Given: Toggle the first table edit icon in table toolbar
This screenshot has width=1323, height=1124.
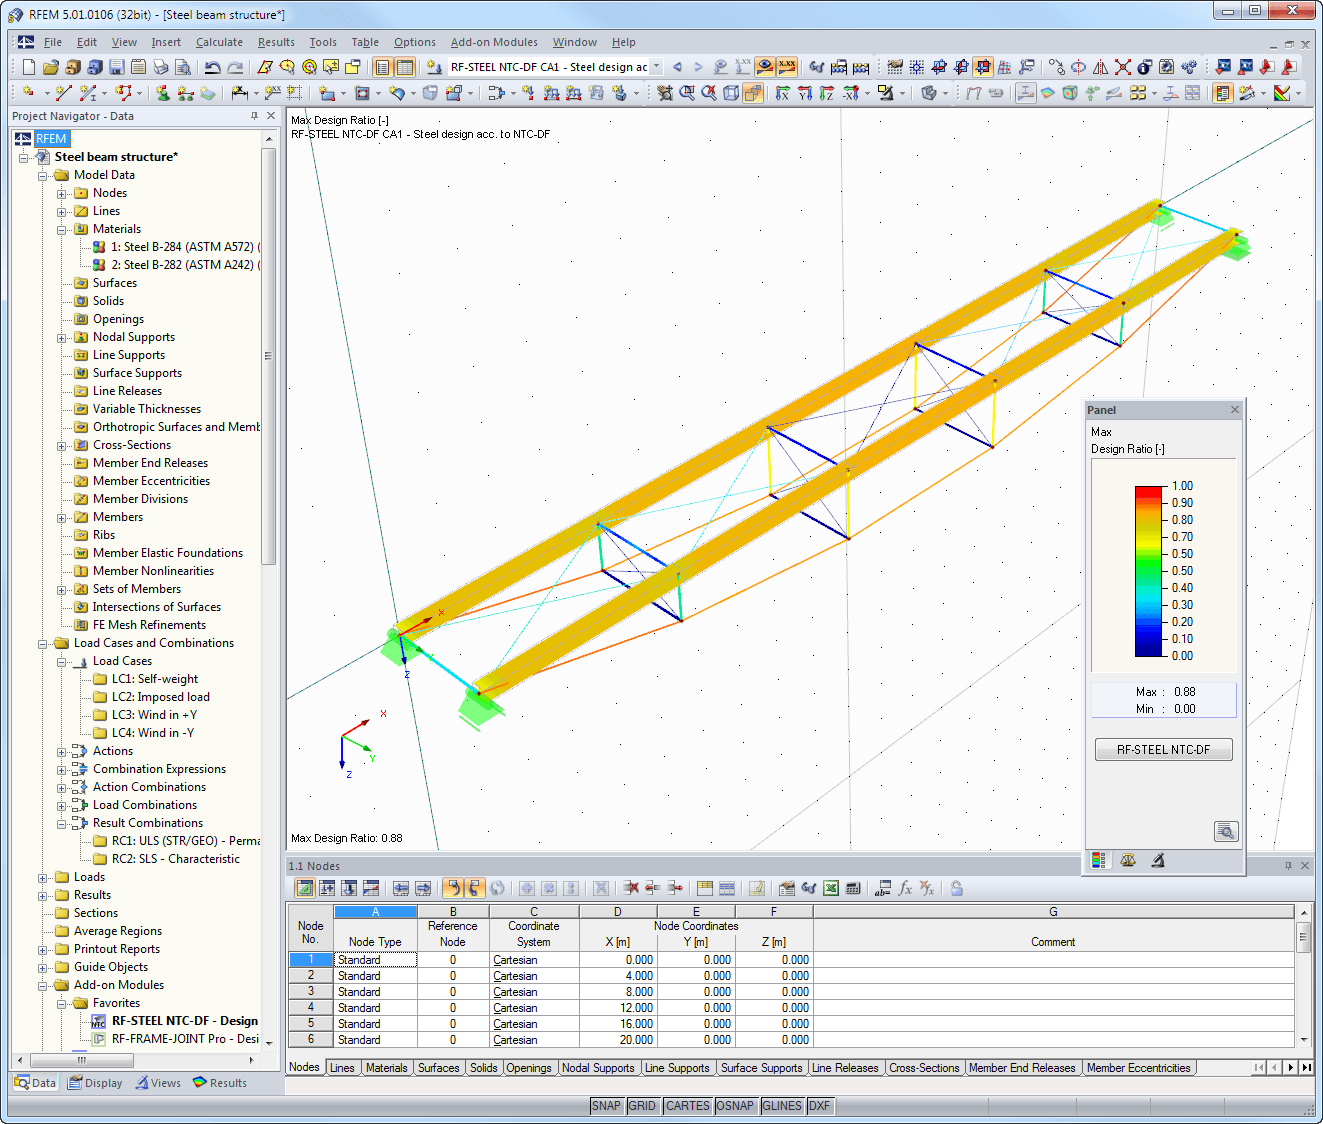Looking at the screenshot, I should coord(305,888).
